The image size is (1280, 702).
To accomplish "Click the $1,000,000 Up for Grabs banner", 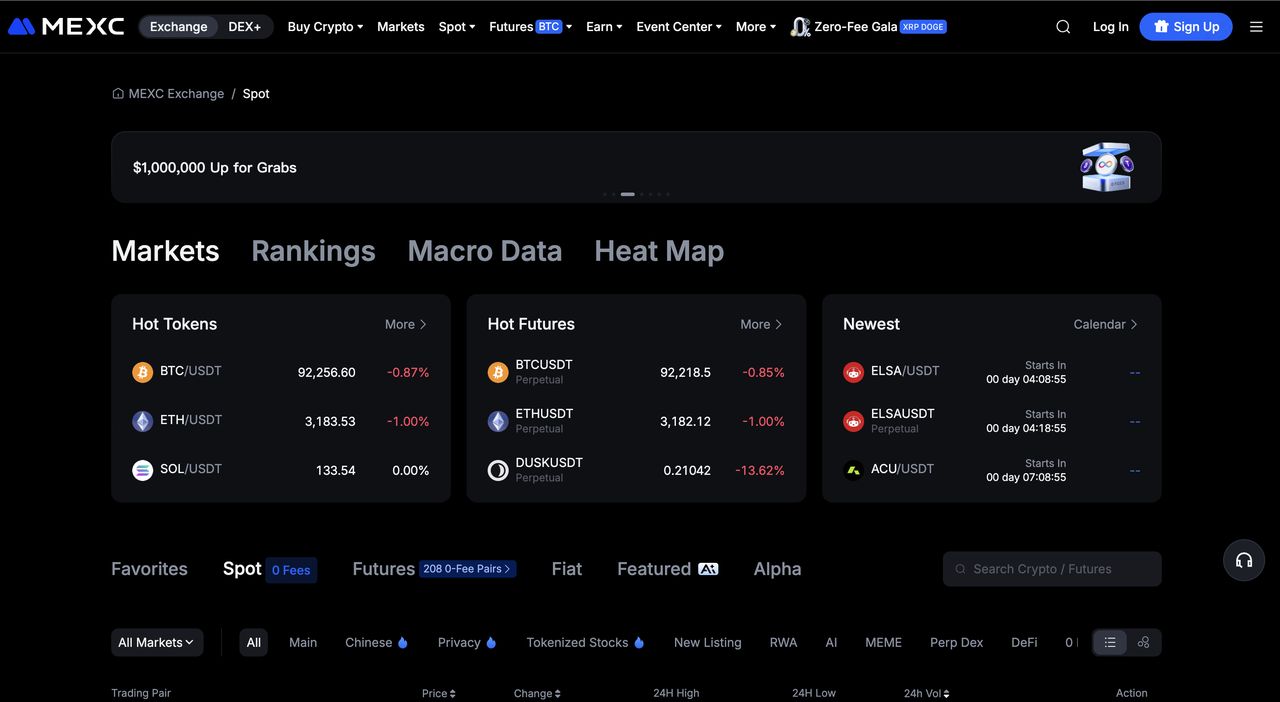I will click(x=636, y=167).
